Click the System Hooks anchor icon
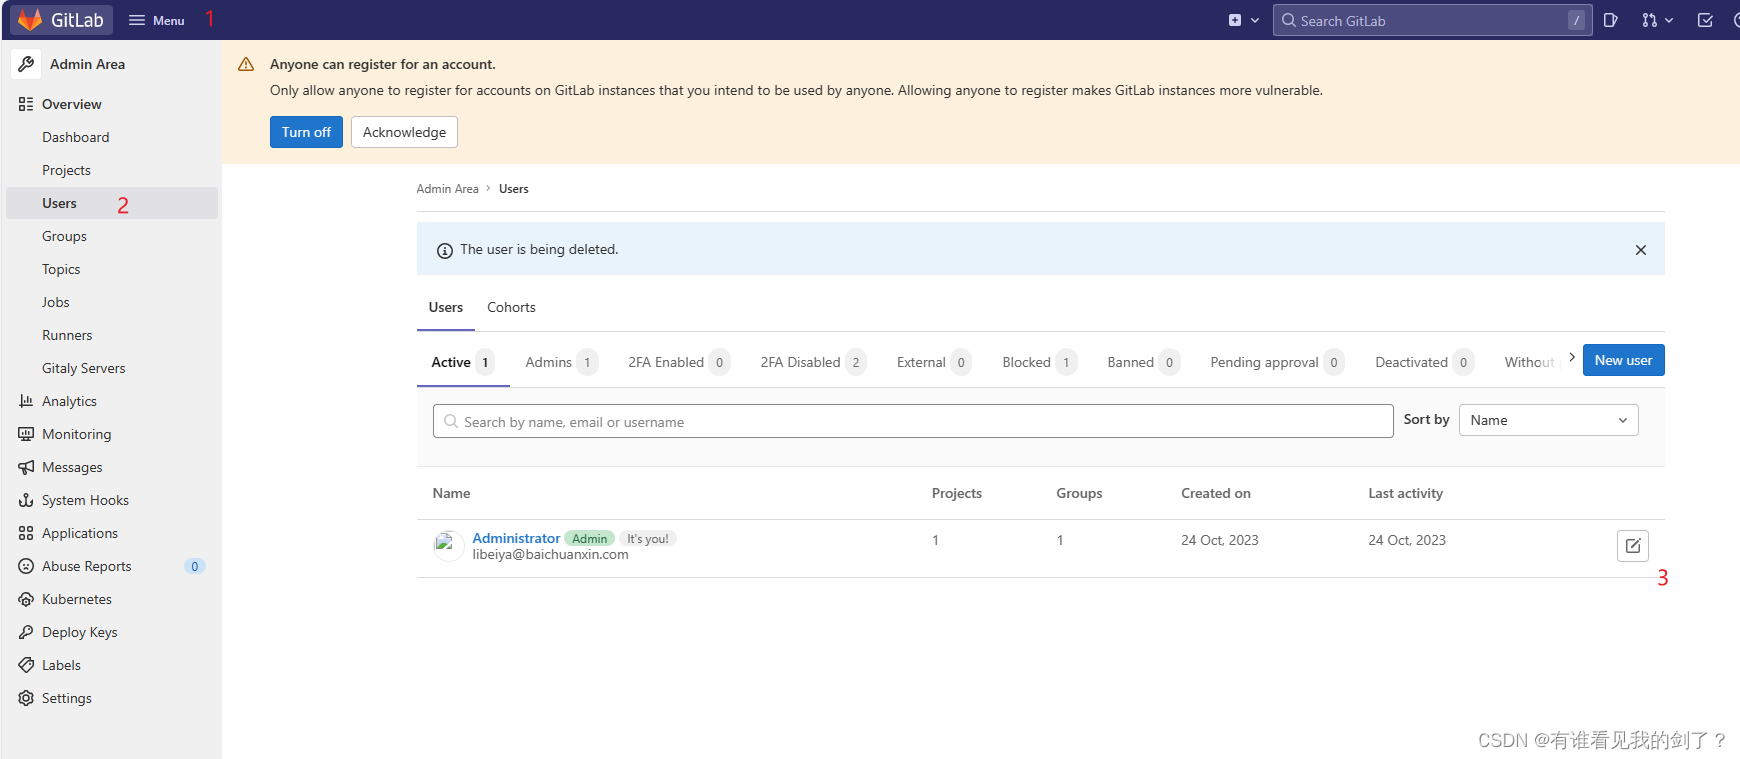Image resolution: width=1740 pixels, height=759 pixels. (x=26, y=500)
